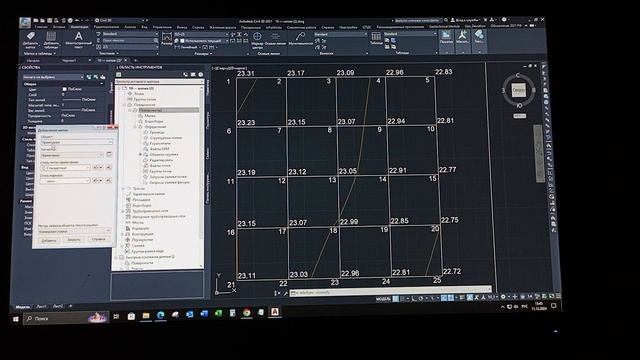Switch to the Лист1 layout tab
The image size is (640, 360).
click(42, 307)
